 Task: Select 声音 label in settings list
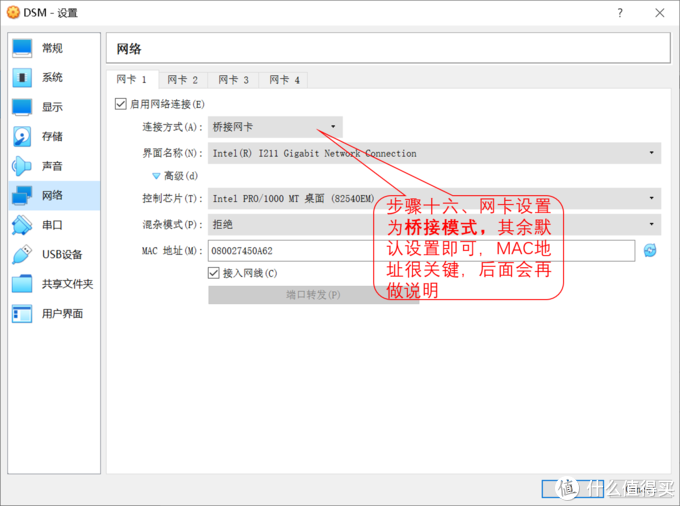pyautogui.click(x=52, y=166)
